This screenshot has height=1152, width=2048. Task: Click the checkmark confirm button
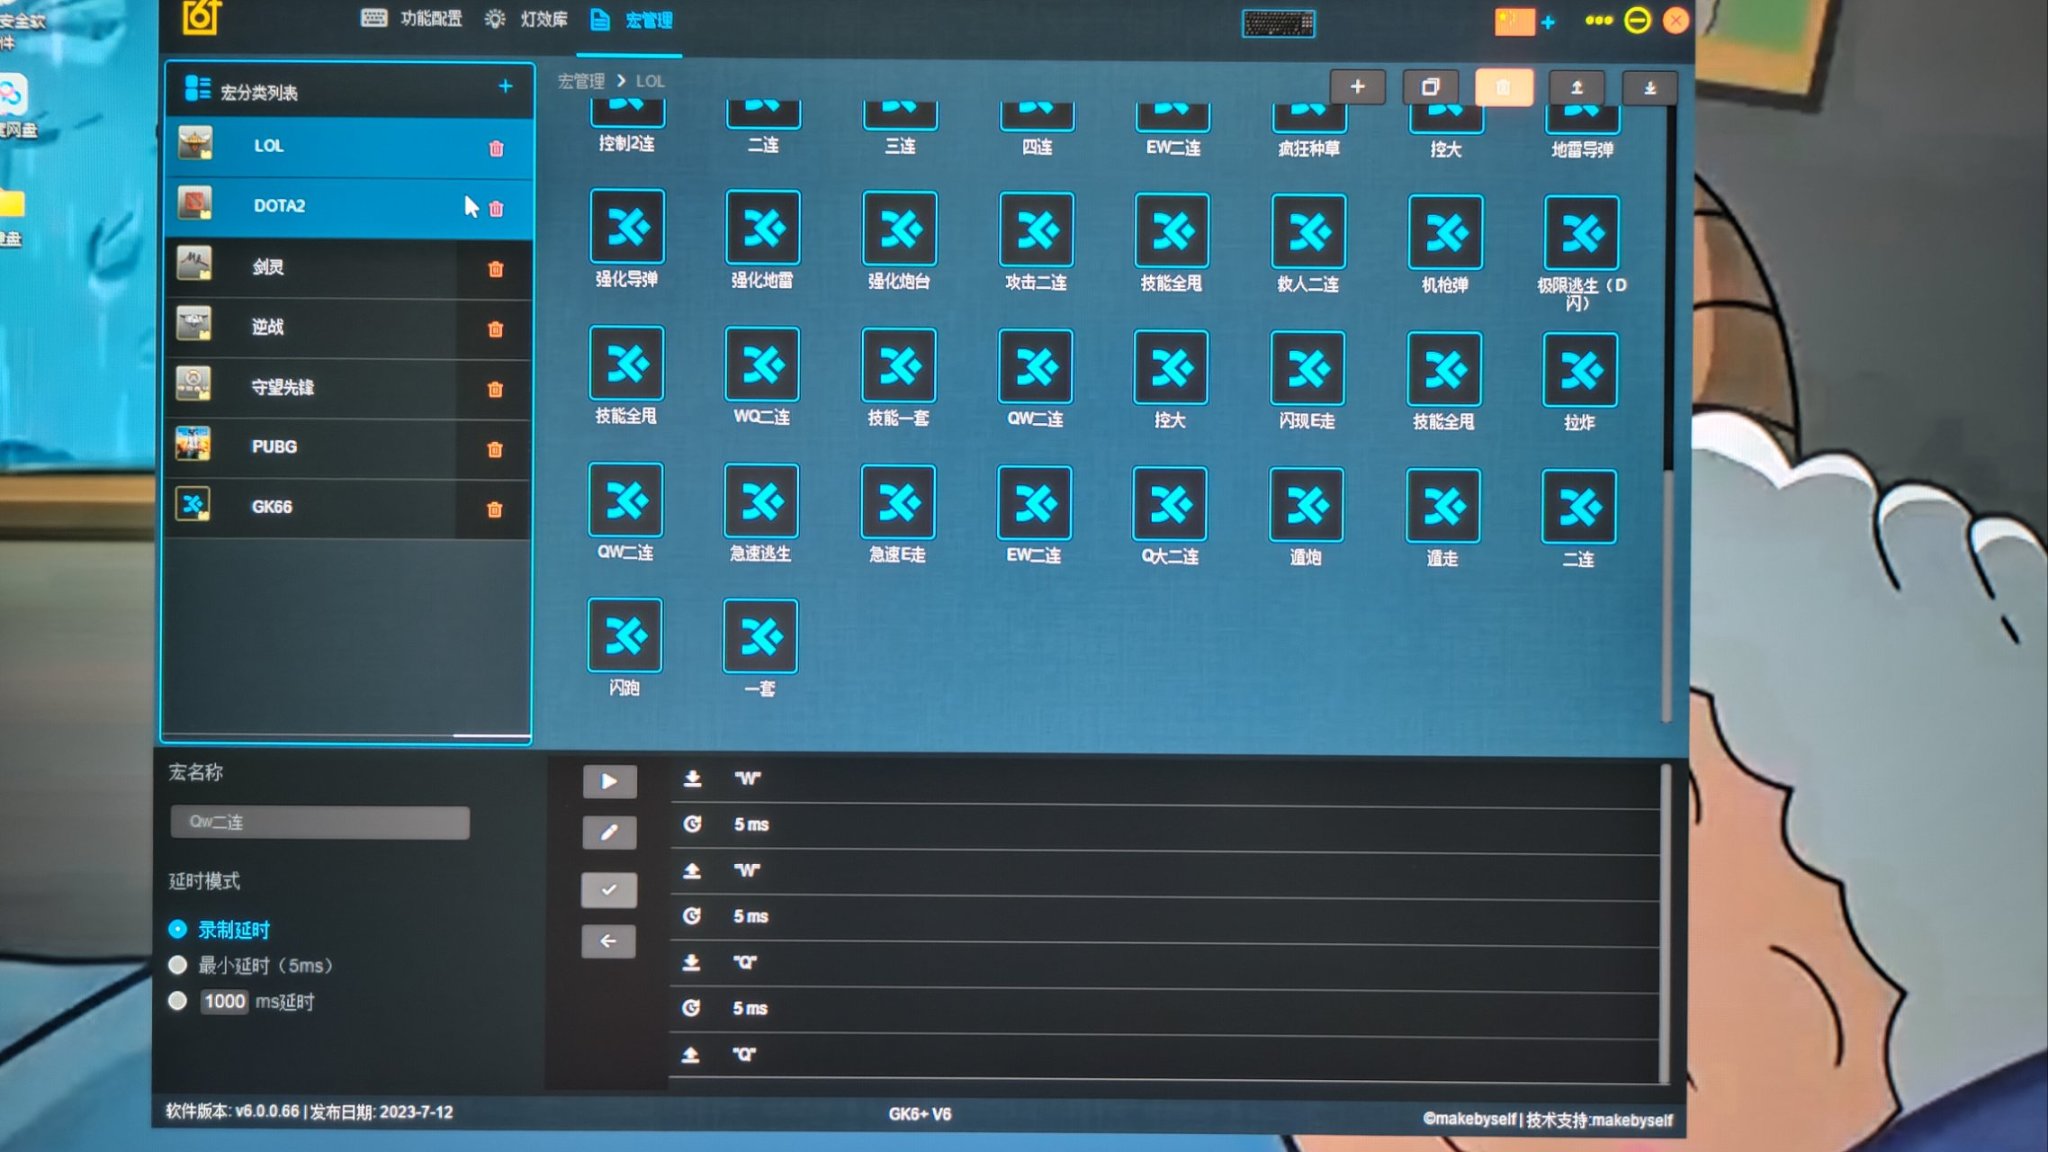tap(608, 889)
